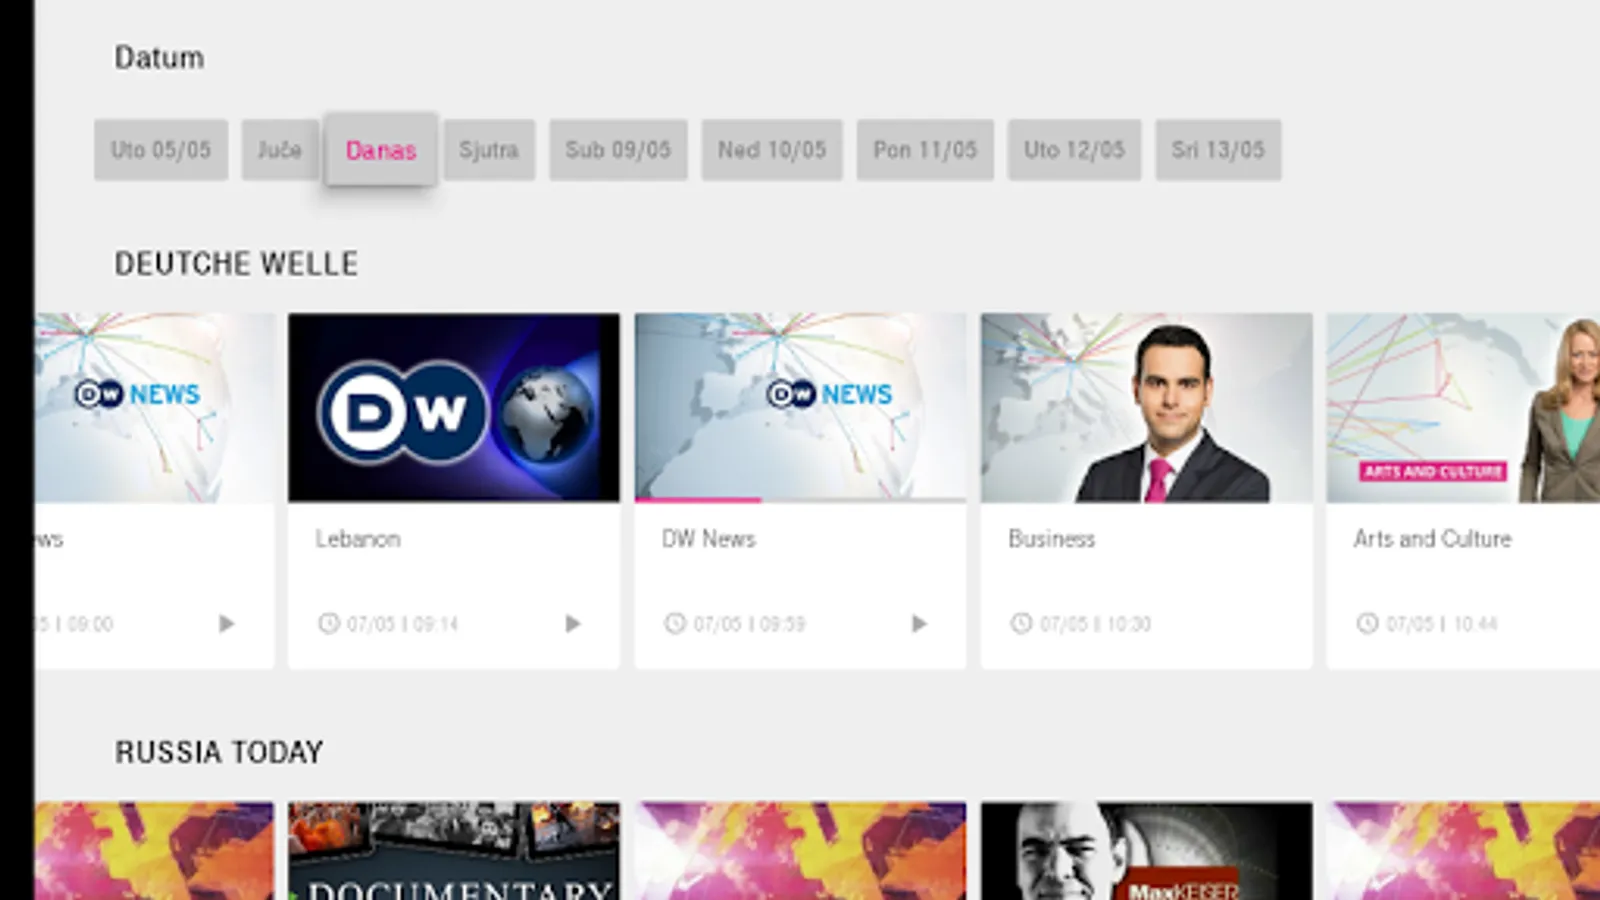Open the Documentary thumbnail under Russia Today
Screen dimensions: 1600x900
454,851
